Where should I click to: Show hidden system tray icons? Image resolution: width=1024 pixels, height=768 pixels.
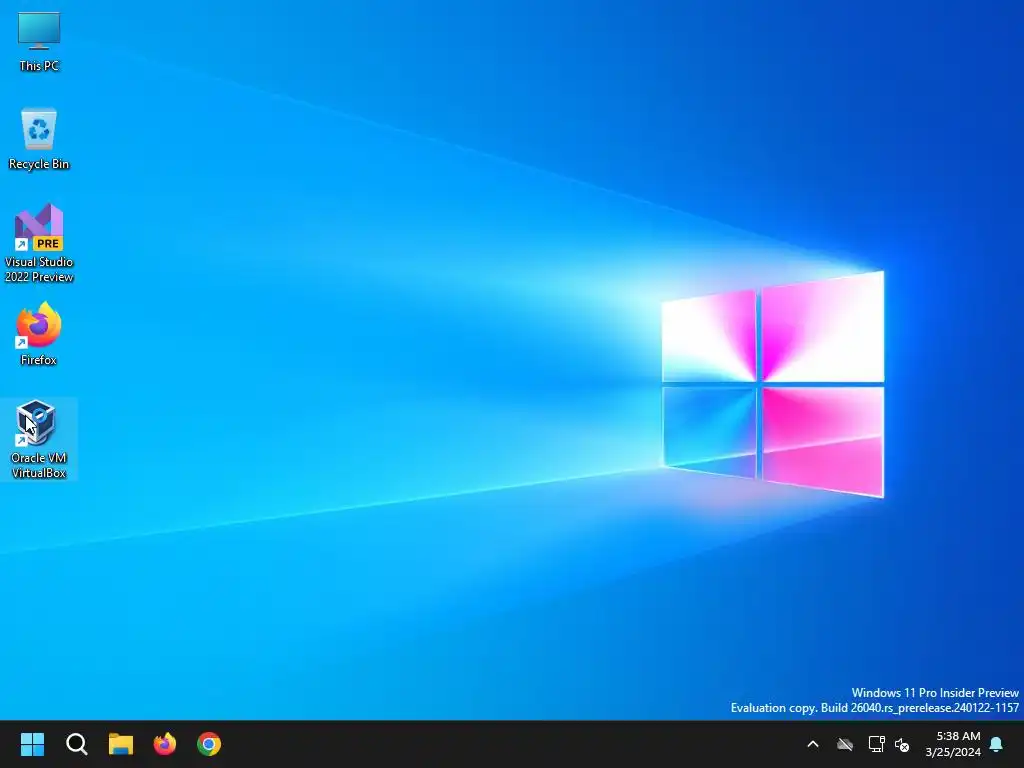click(x=813, y=744)
